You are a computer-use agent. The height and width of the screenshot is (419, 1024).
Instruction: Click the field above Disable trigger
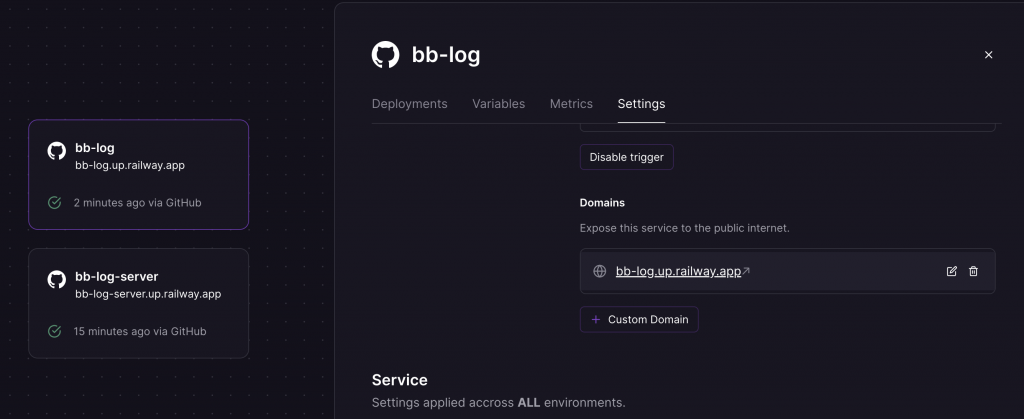point(787,126)
